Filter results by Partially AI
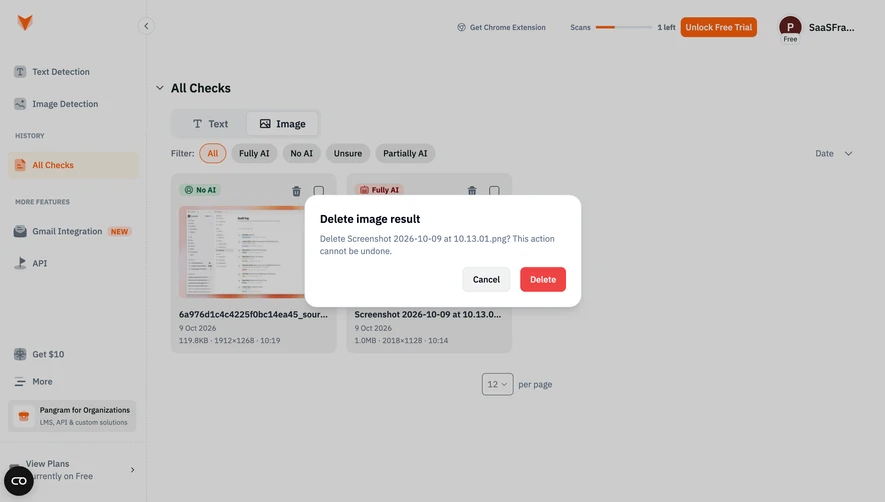 pos(405,154)
